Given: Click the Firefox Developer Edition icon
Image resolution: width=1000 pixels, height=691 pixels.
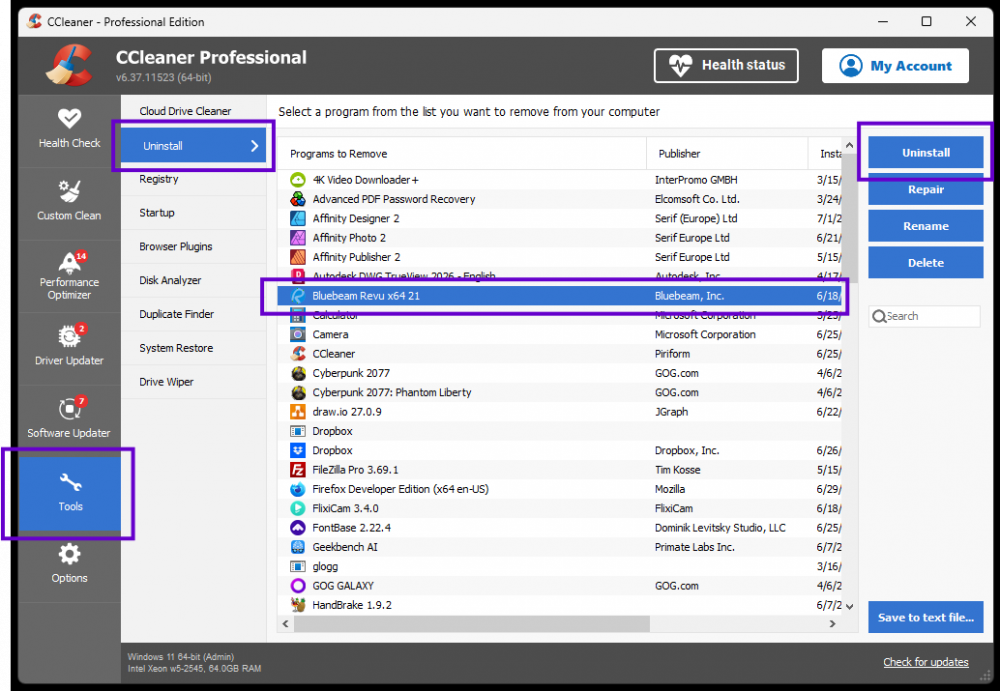Looking at the screenshot, I should tap(298, 489).
